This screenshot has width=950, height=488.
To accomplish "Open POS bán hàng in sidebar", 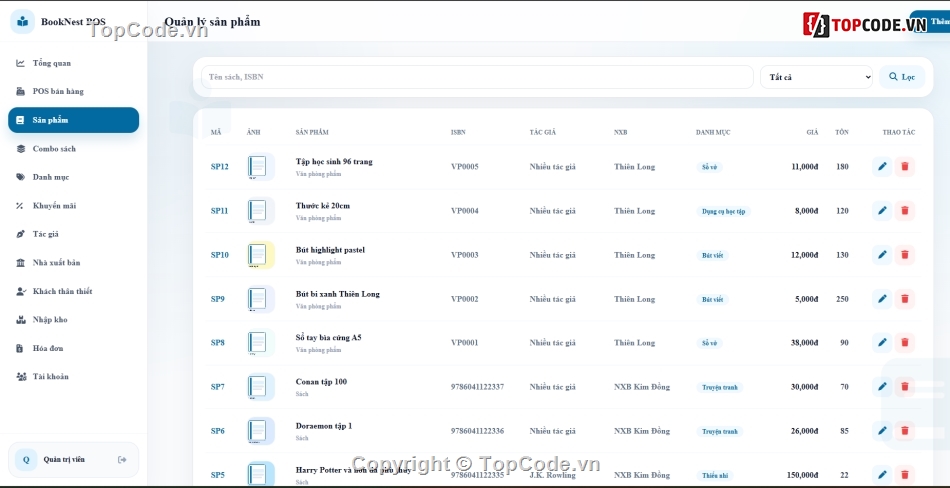I will point(73,92).
